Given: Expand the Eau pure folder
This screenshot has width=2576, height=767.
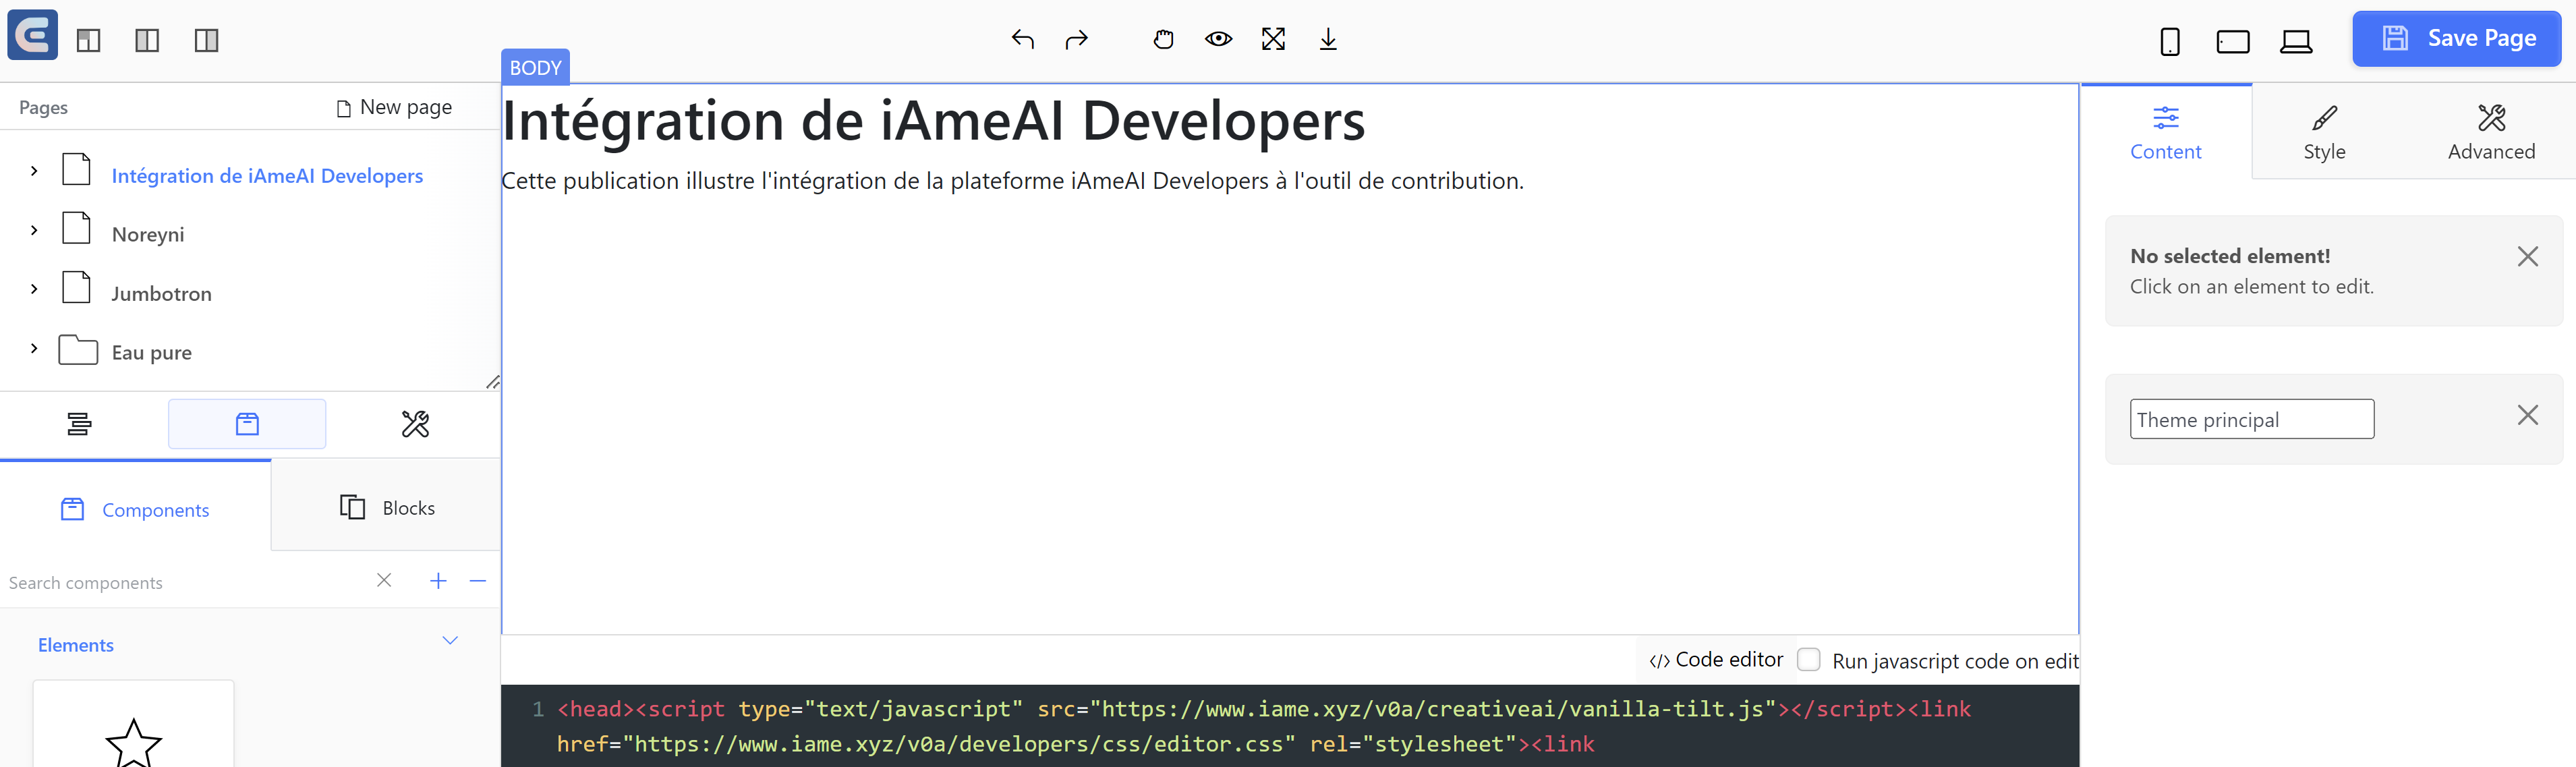Looking at the screenshot, I should coord(34,348).
